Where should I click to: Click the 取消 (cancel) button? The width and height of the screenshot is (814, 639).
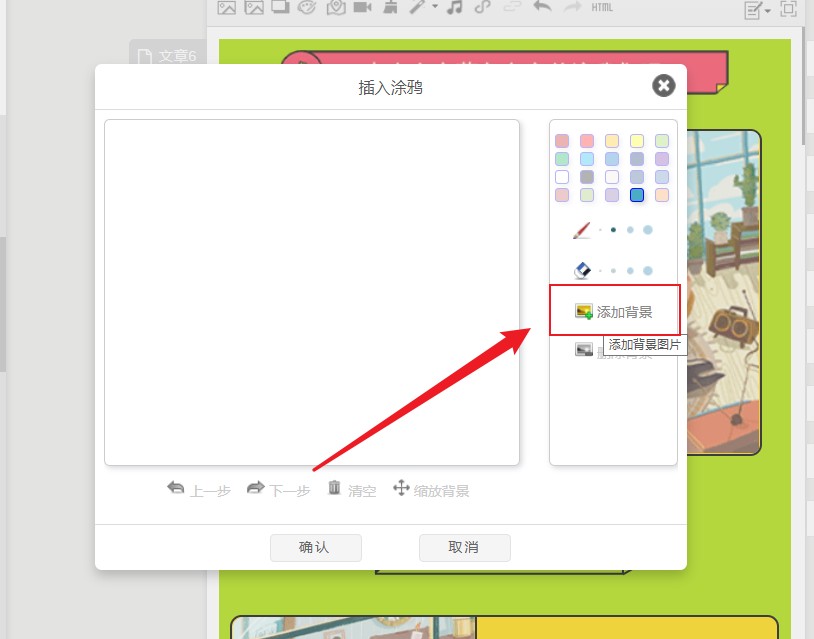point(464,547)
